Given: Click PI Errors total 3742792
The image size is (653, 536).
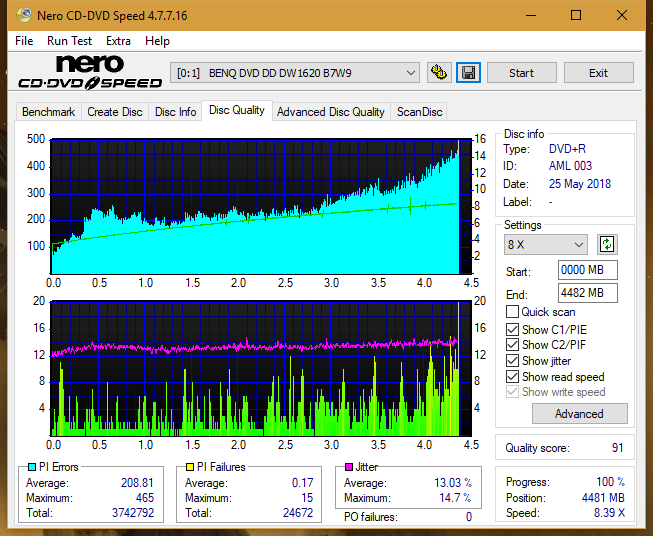Looking at the screenshot, I should pos(133,513).
